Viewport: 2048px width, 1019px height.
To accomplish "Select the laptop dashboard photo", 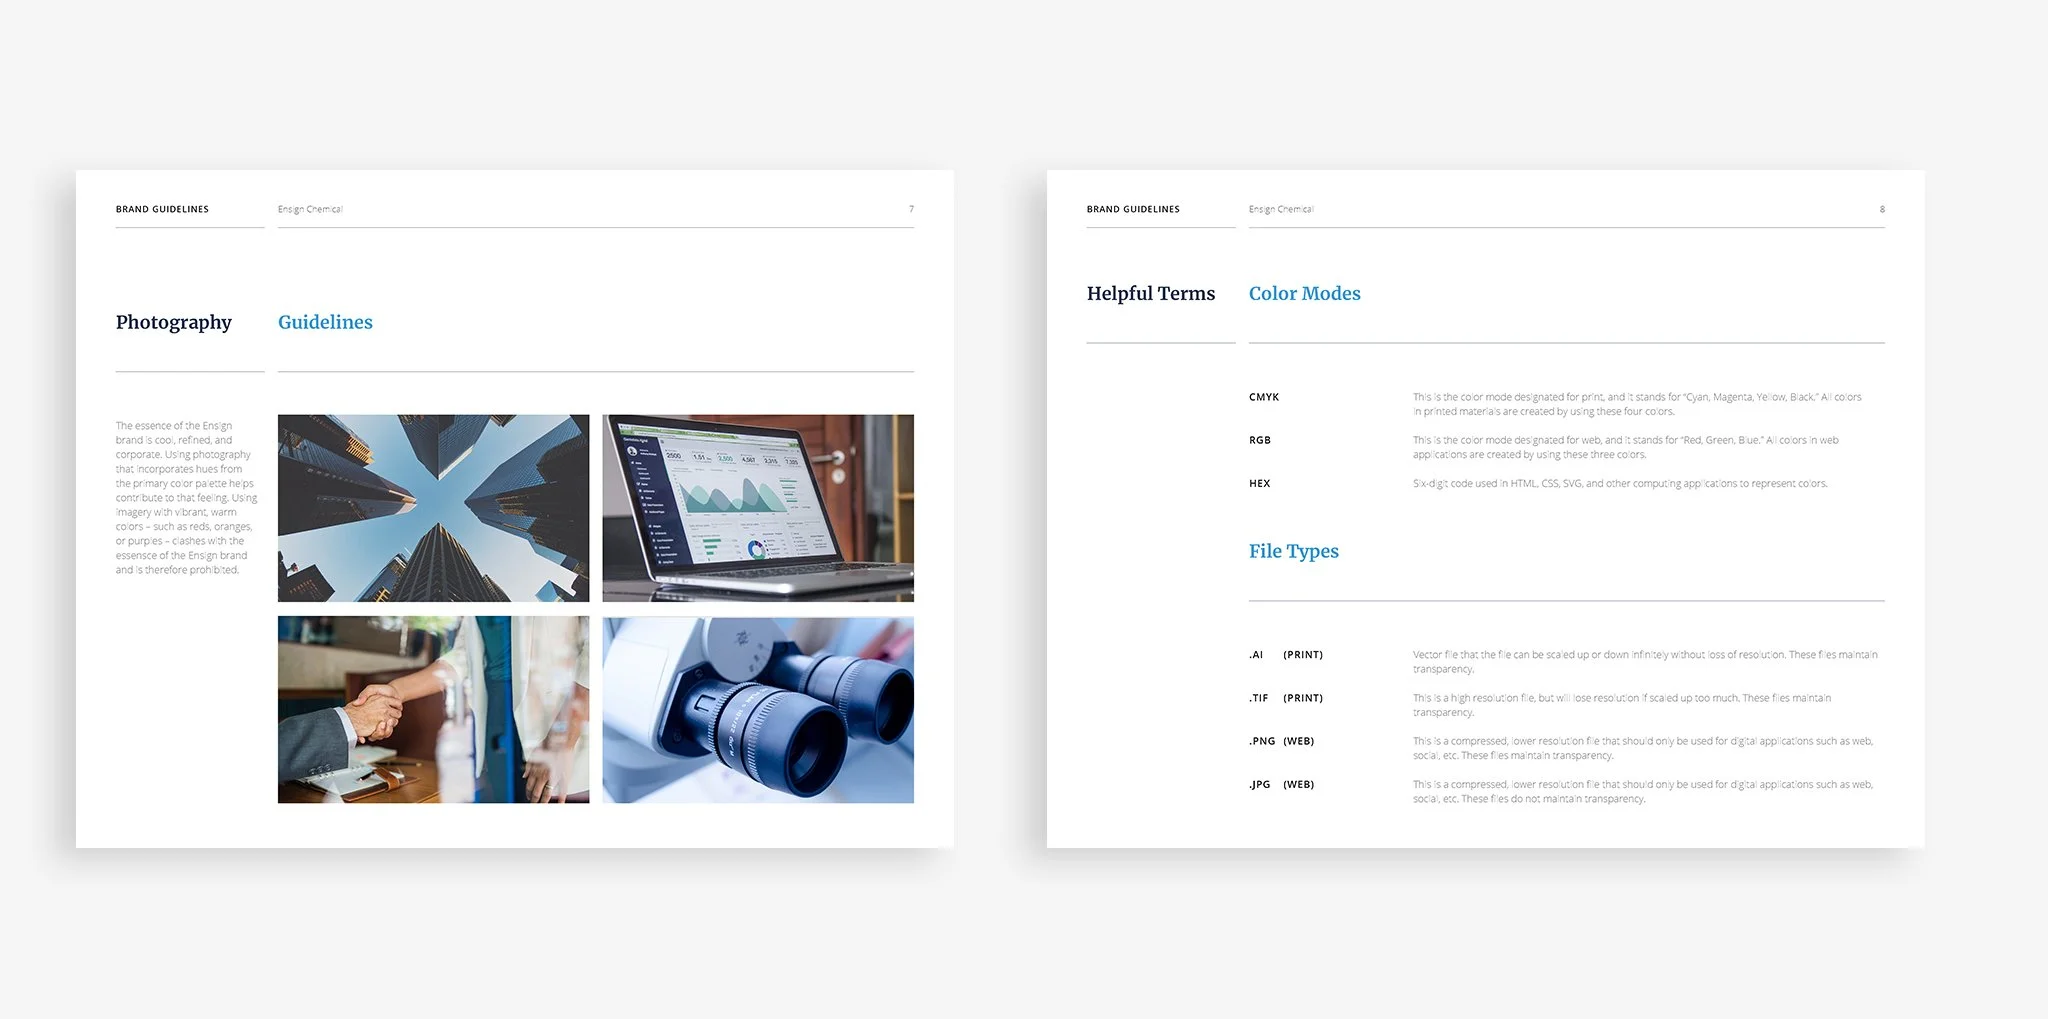I will 758,508.
